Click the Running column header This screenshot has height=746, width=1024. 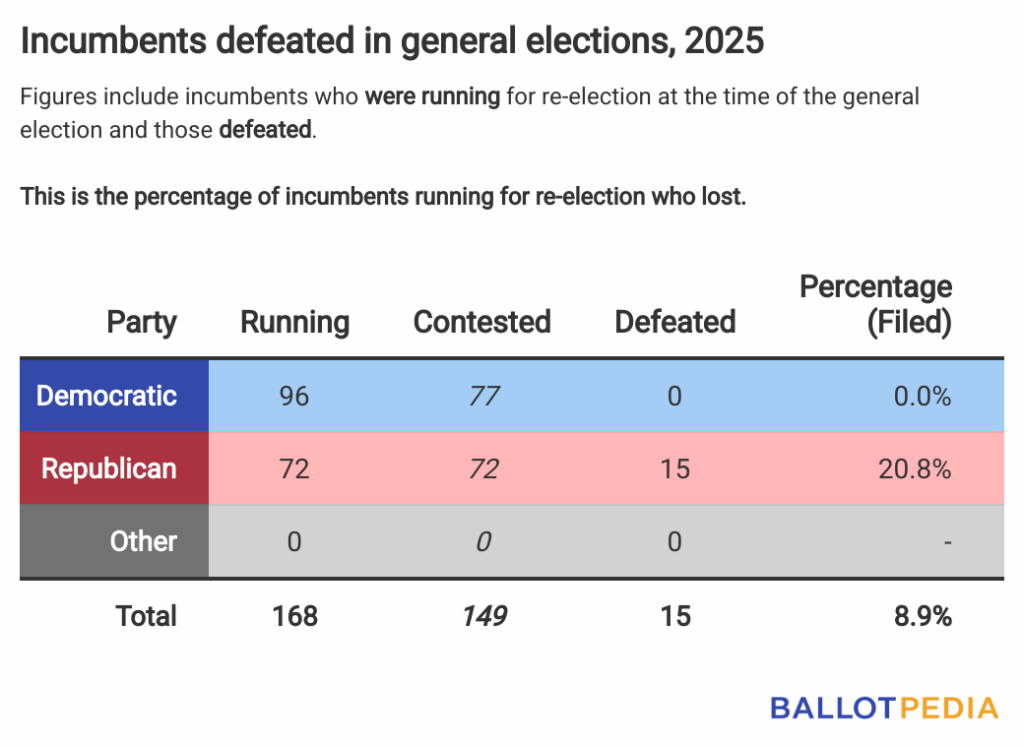(295, 322)
